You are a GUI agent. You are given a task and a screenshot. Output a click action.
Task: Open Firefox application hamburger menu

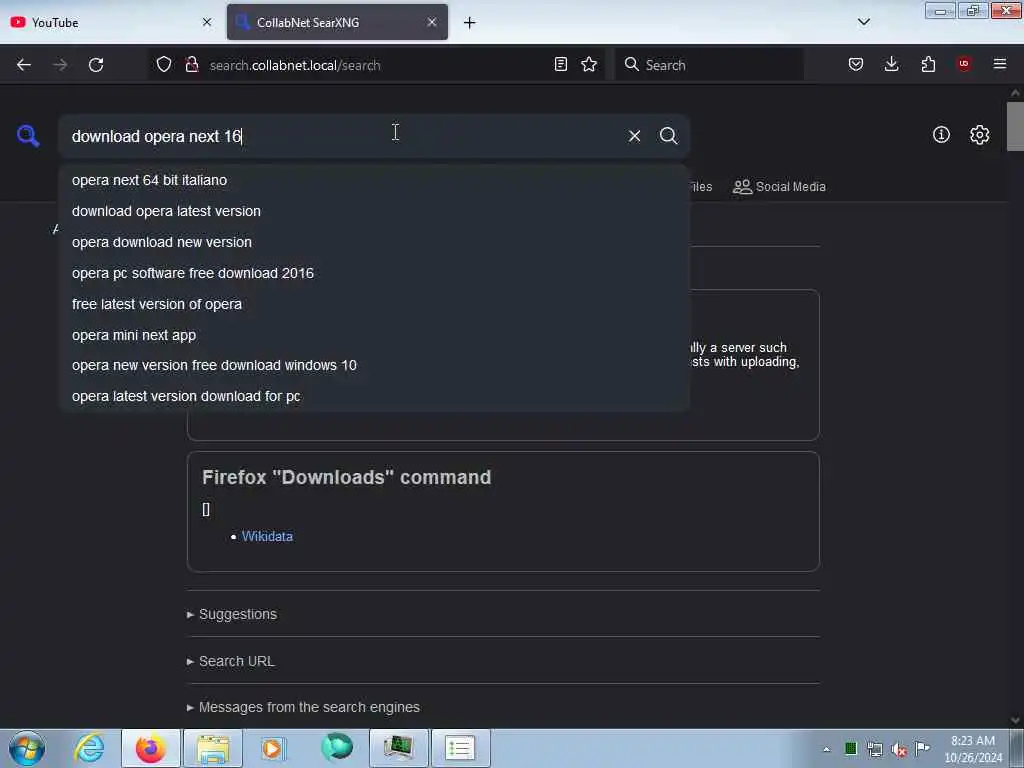click(x=1000, y=64)
